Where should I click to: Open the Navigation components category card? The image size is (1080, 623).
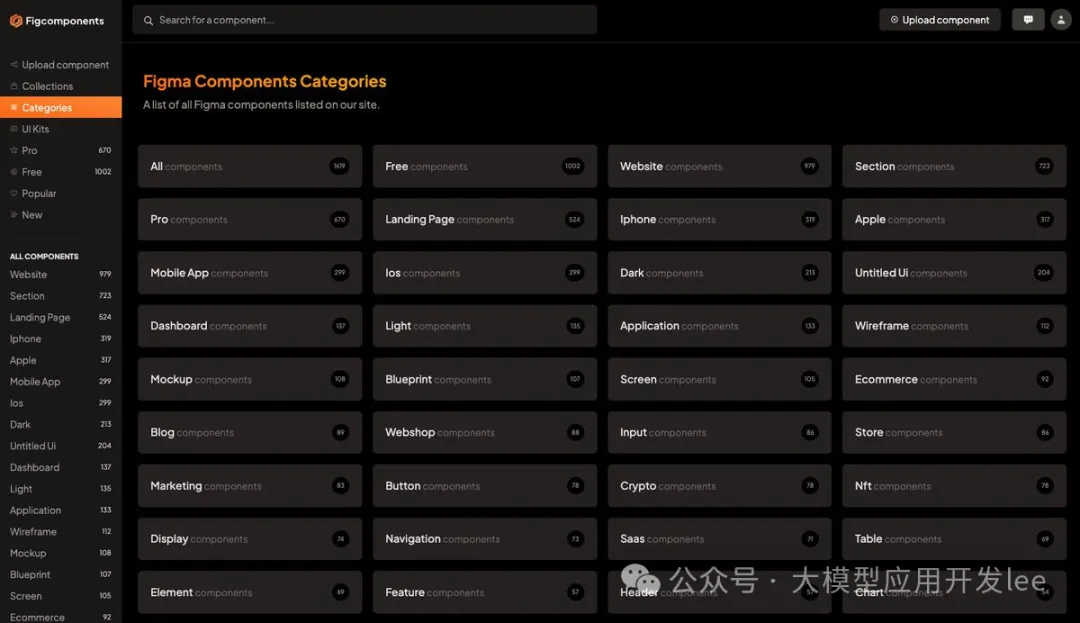coord(484,538)
